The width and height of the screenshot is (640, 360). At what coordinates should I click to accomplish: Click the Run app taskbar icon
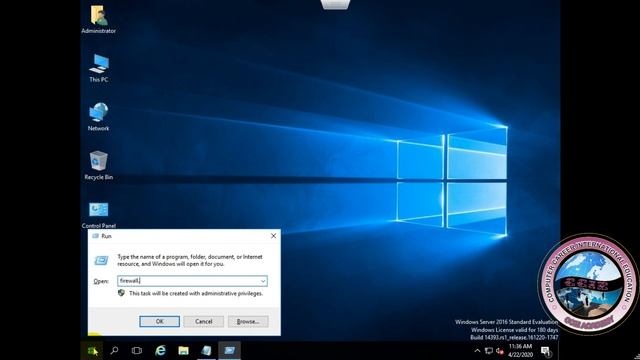229,350
